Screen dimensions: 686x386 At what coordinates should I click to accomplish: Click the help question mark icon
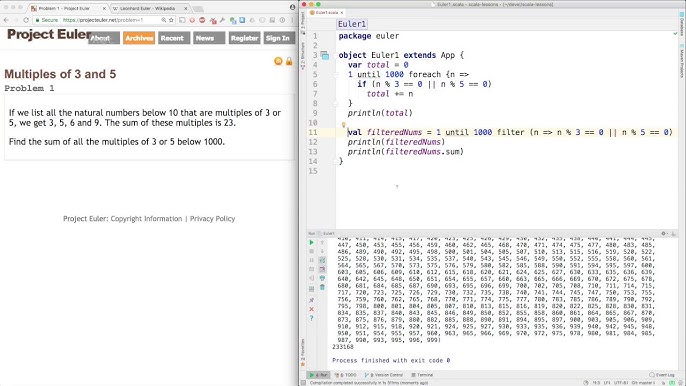point(312,318)
